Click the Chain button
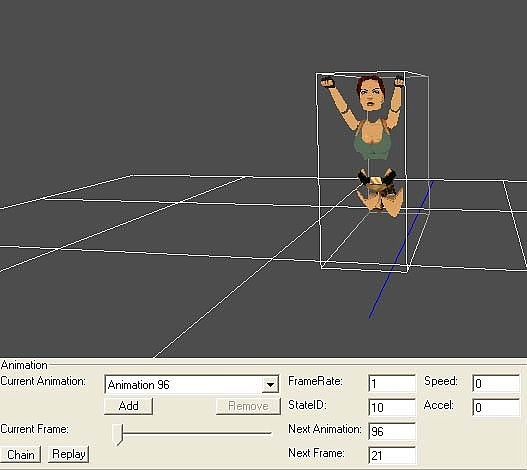 (21, 455)
